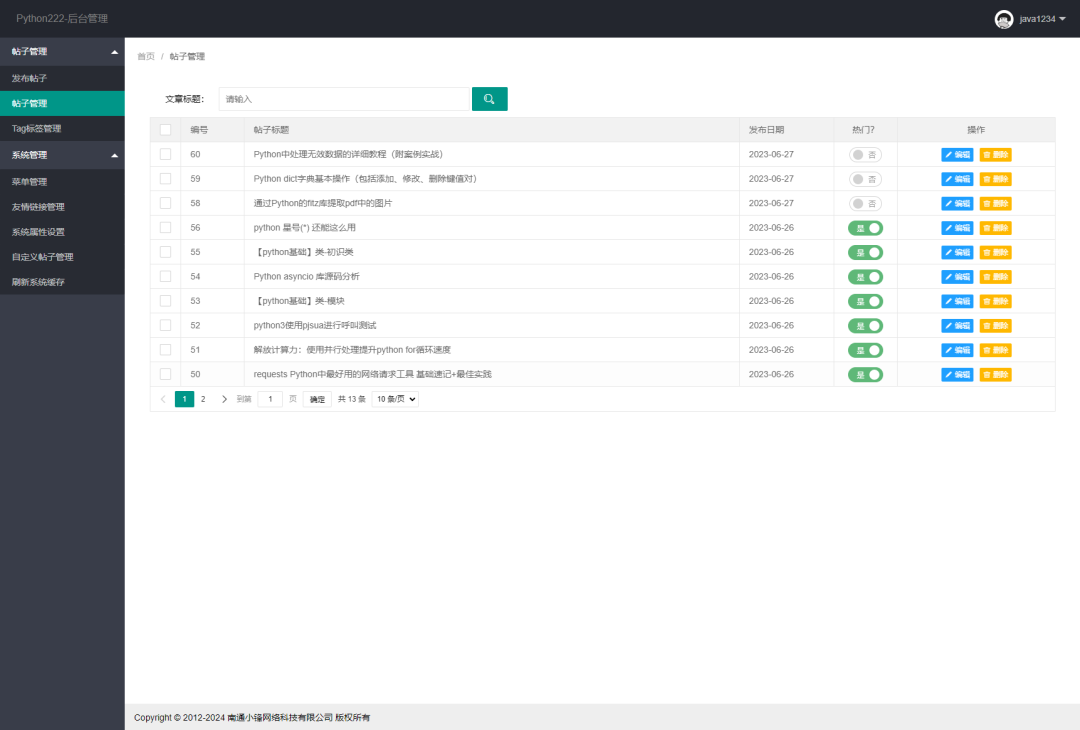Click 编辑 button for post 50
This screenshot has width=1080, height=730.
pyautogui.click(x=956, y=374)
